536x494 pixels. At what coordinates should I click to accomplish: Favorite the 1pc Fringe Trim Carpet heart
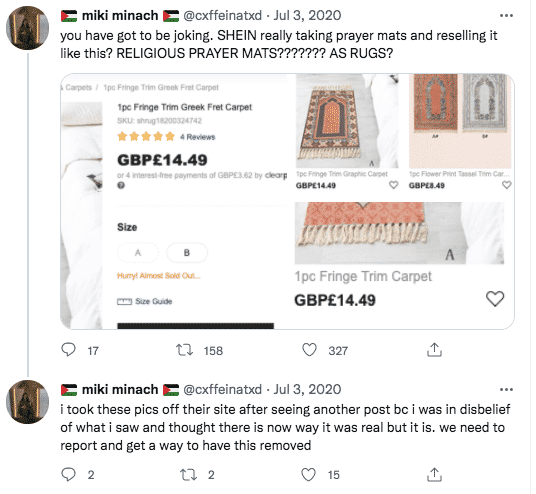(x=495, y=299)
